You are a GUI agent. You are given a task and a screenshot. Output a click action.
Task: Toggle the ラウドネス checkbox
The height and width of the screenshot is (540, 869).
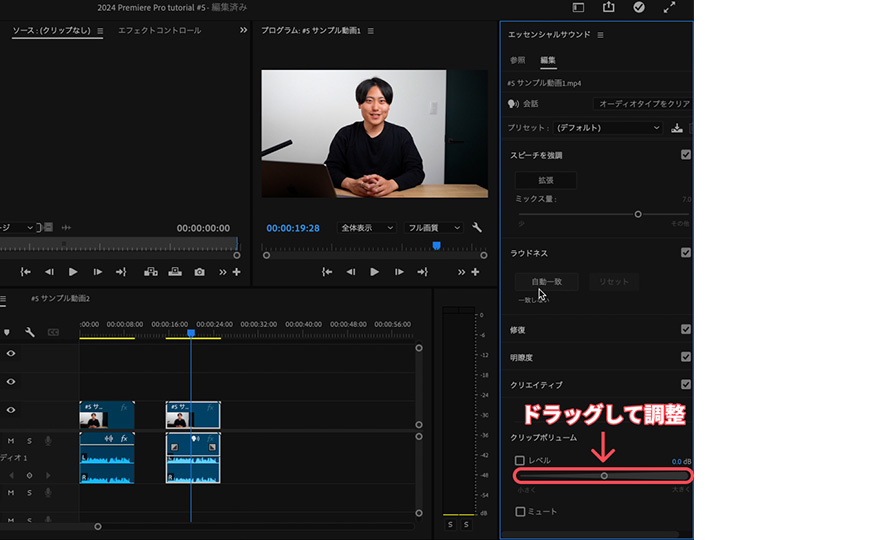pyautogui.click(x=686, y=253)
